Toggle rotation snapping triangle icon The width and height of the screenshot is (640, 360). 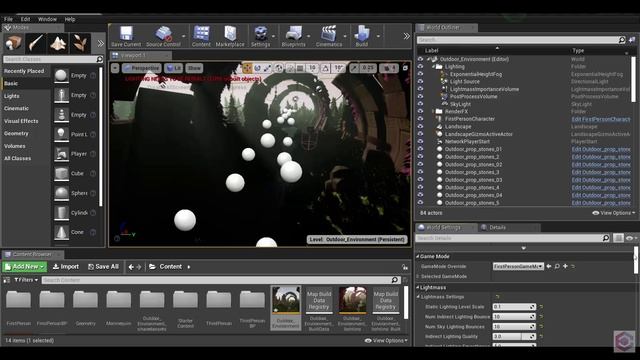point(325,68)
